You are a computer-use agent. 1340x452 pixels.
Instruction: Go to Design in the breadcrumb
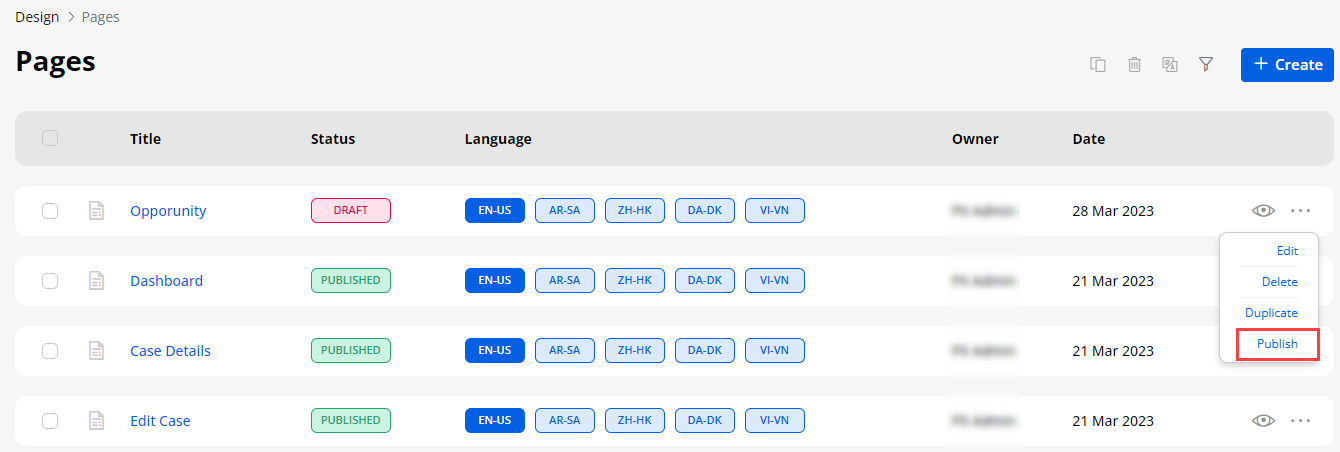tap(35, 17)
